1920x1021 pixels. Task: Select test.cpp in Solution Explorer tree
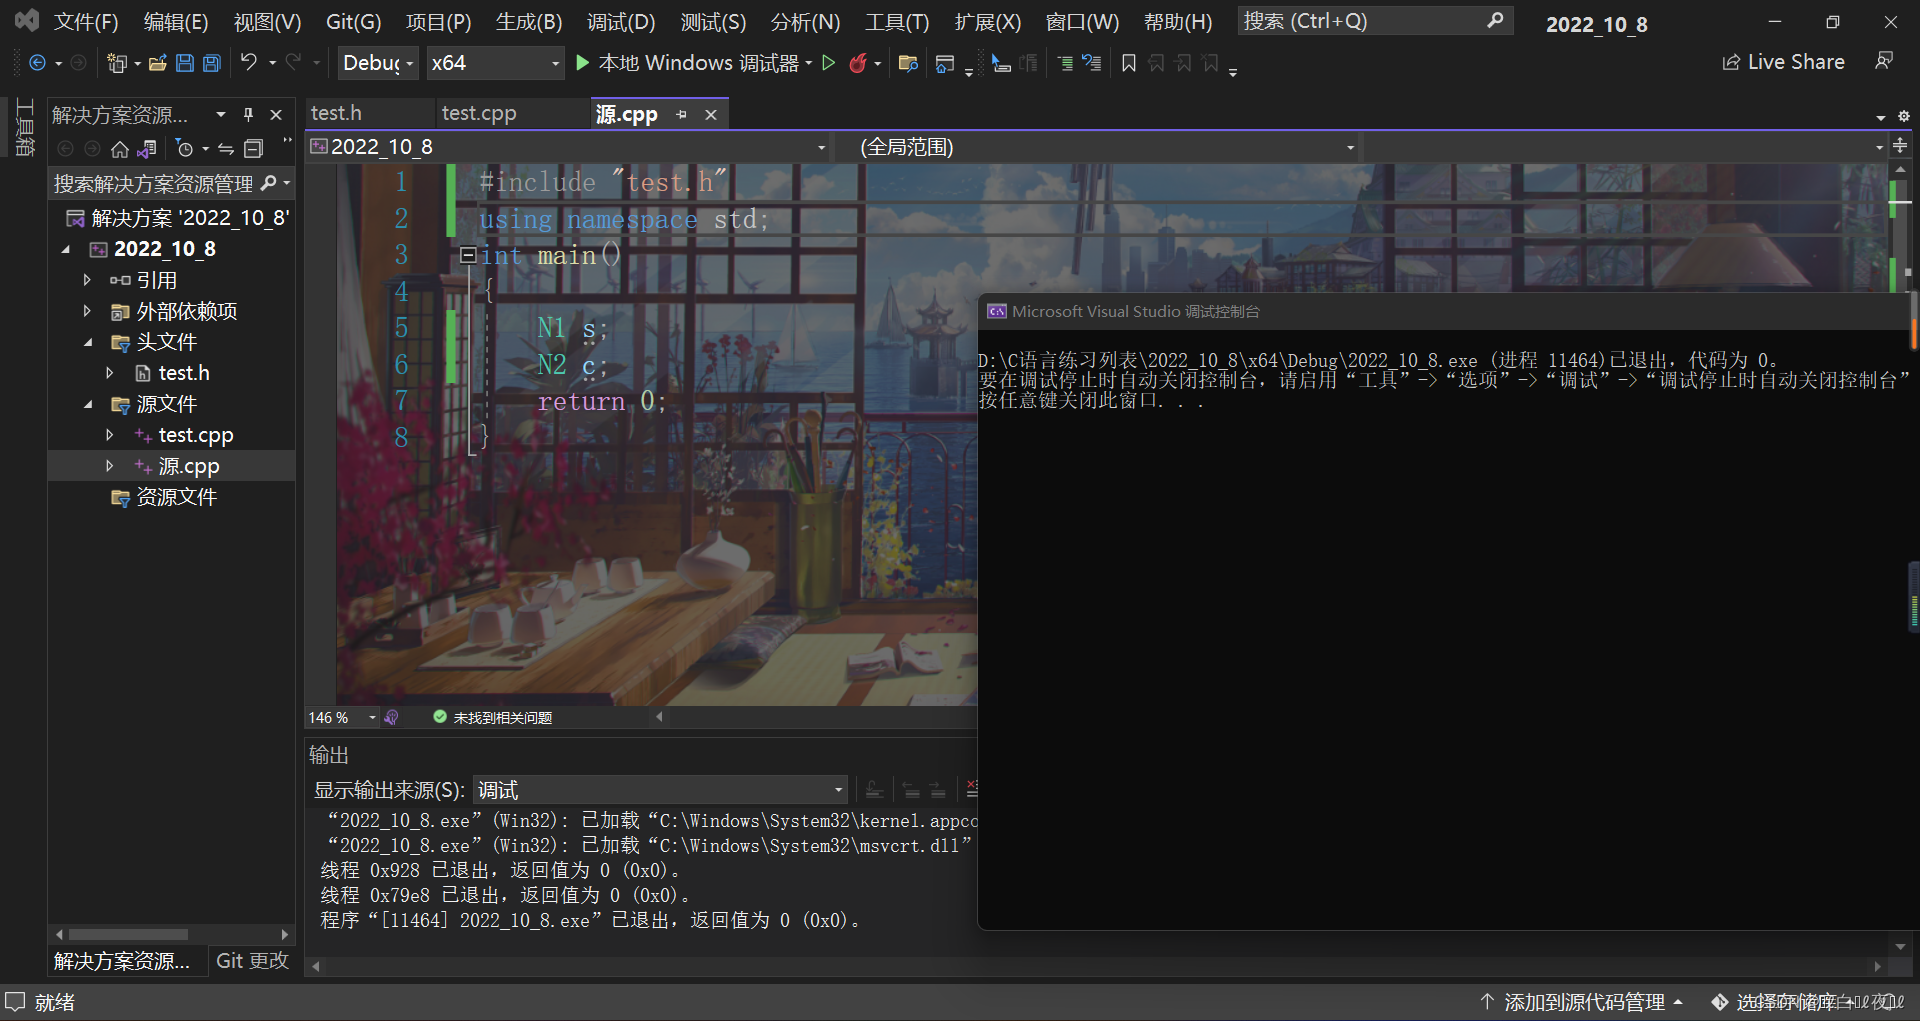pyautogui.click(x=196, y=435)
